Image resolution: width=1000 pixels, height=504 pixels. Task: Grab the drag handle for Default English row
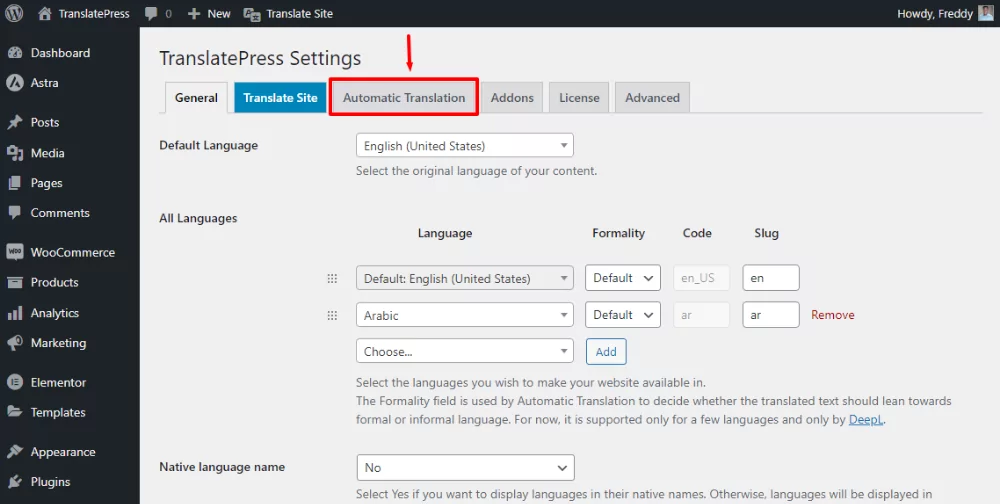[332, 278]
